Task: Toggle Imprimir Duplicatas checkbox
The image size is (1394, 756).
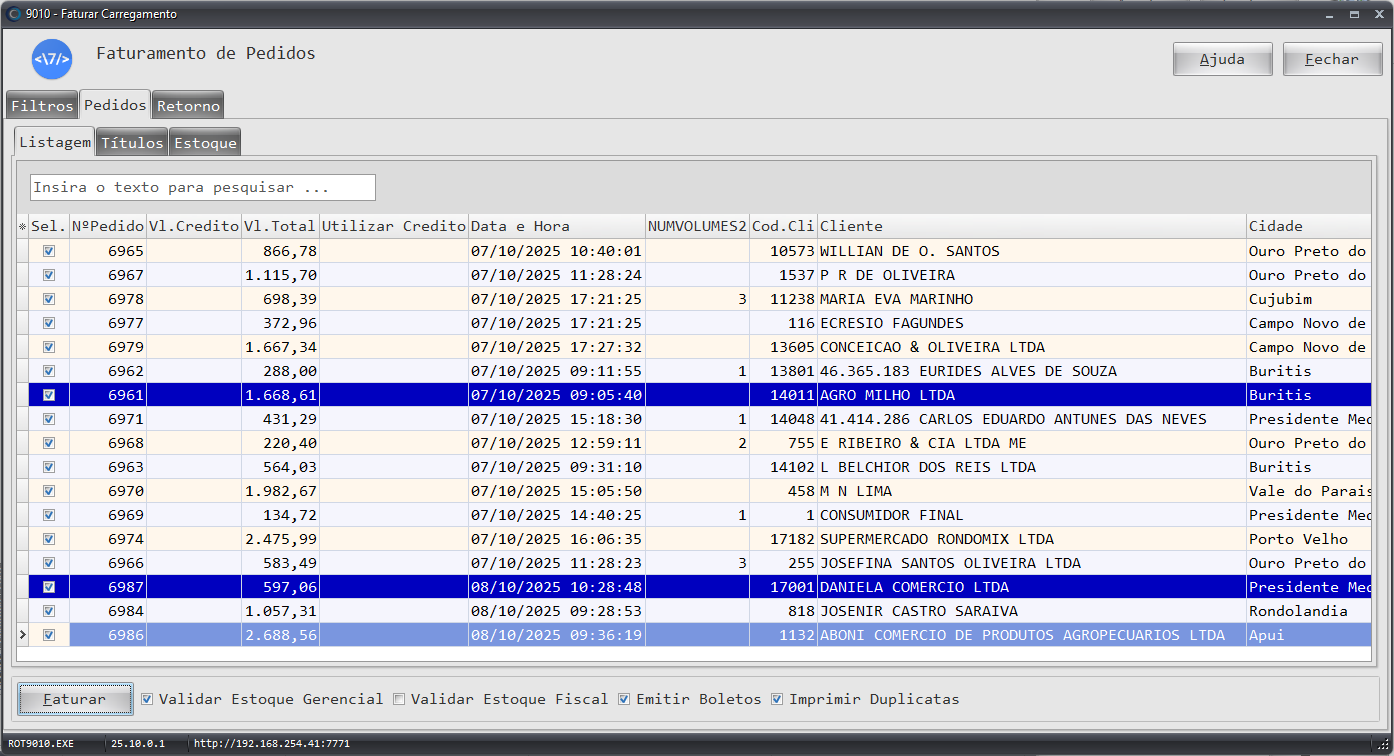Action: click(777, 699)
